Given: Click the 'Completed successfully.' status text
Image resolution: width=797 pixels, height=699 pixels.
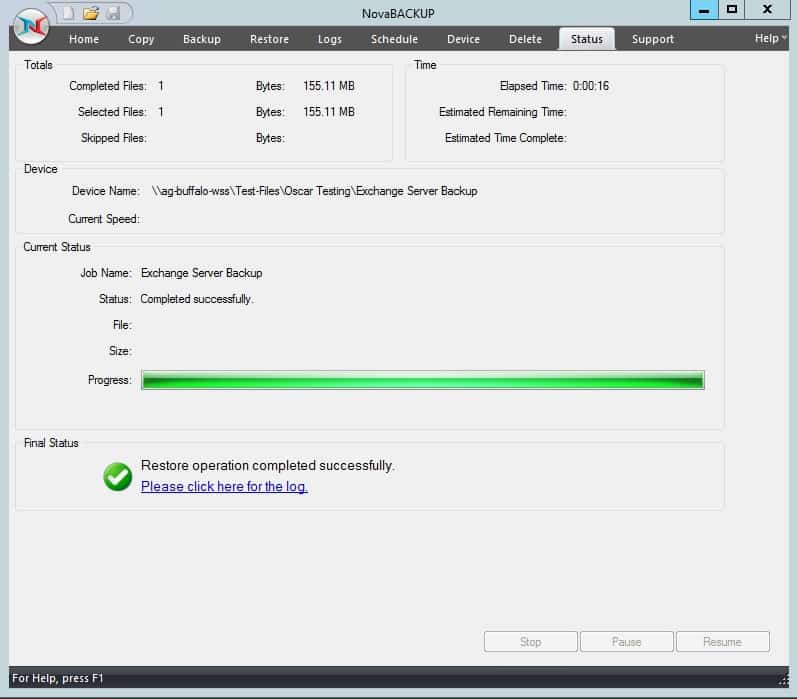Looking at the screenshot, I should [197, 299].
